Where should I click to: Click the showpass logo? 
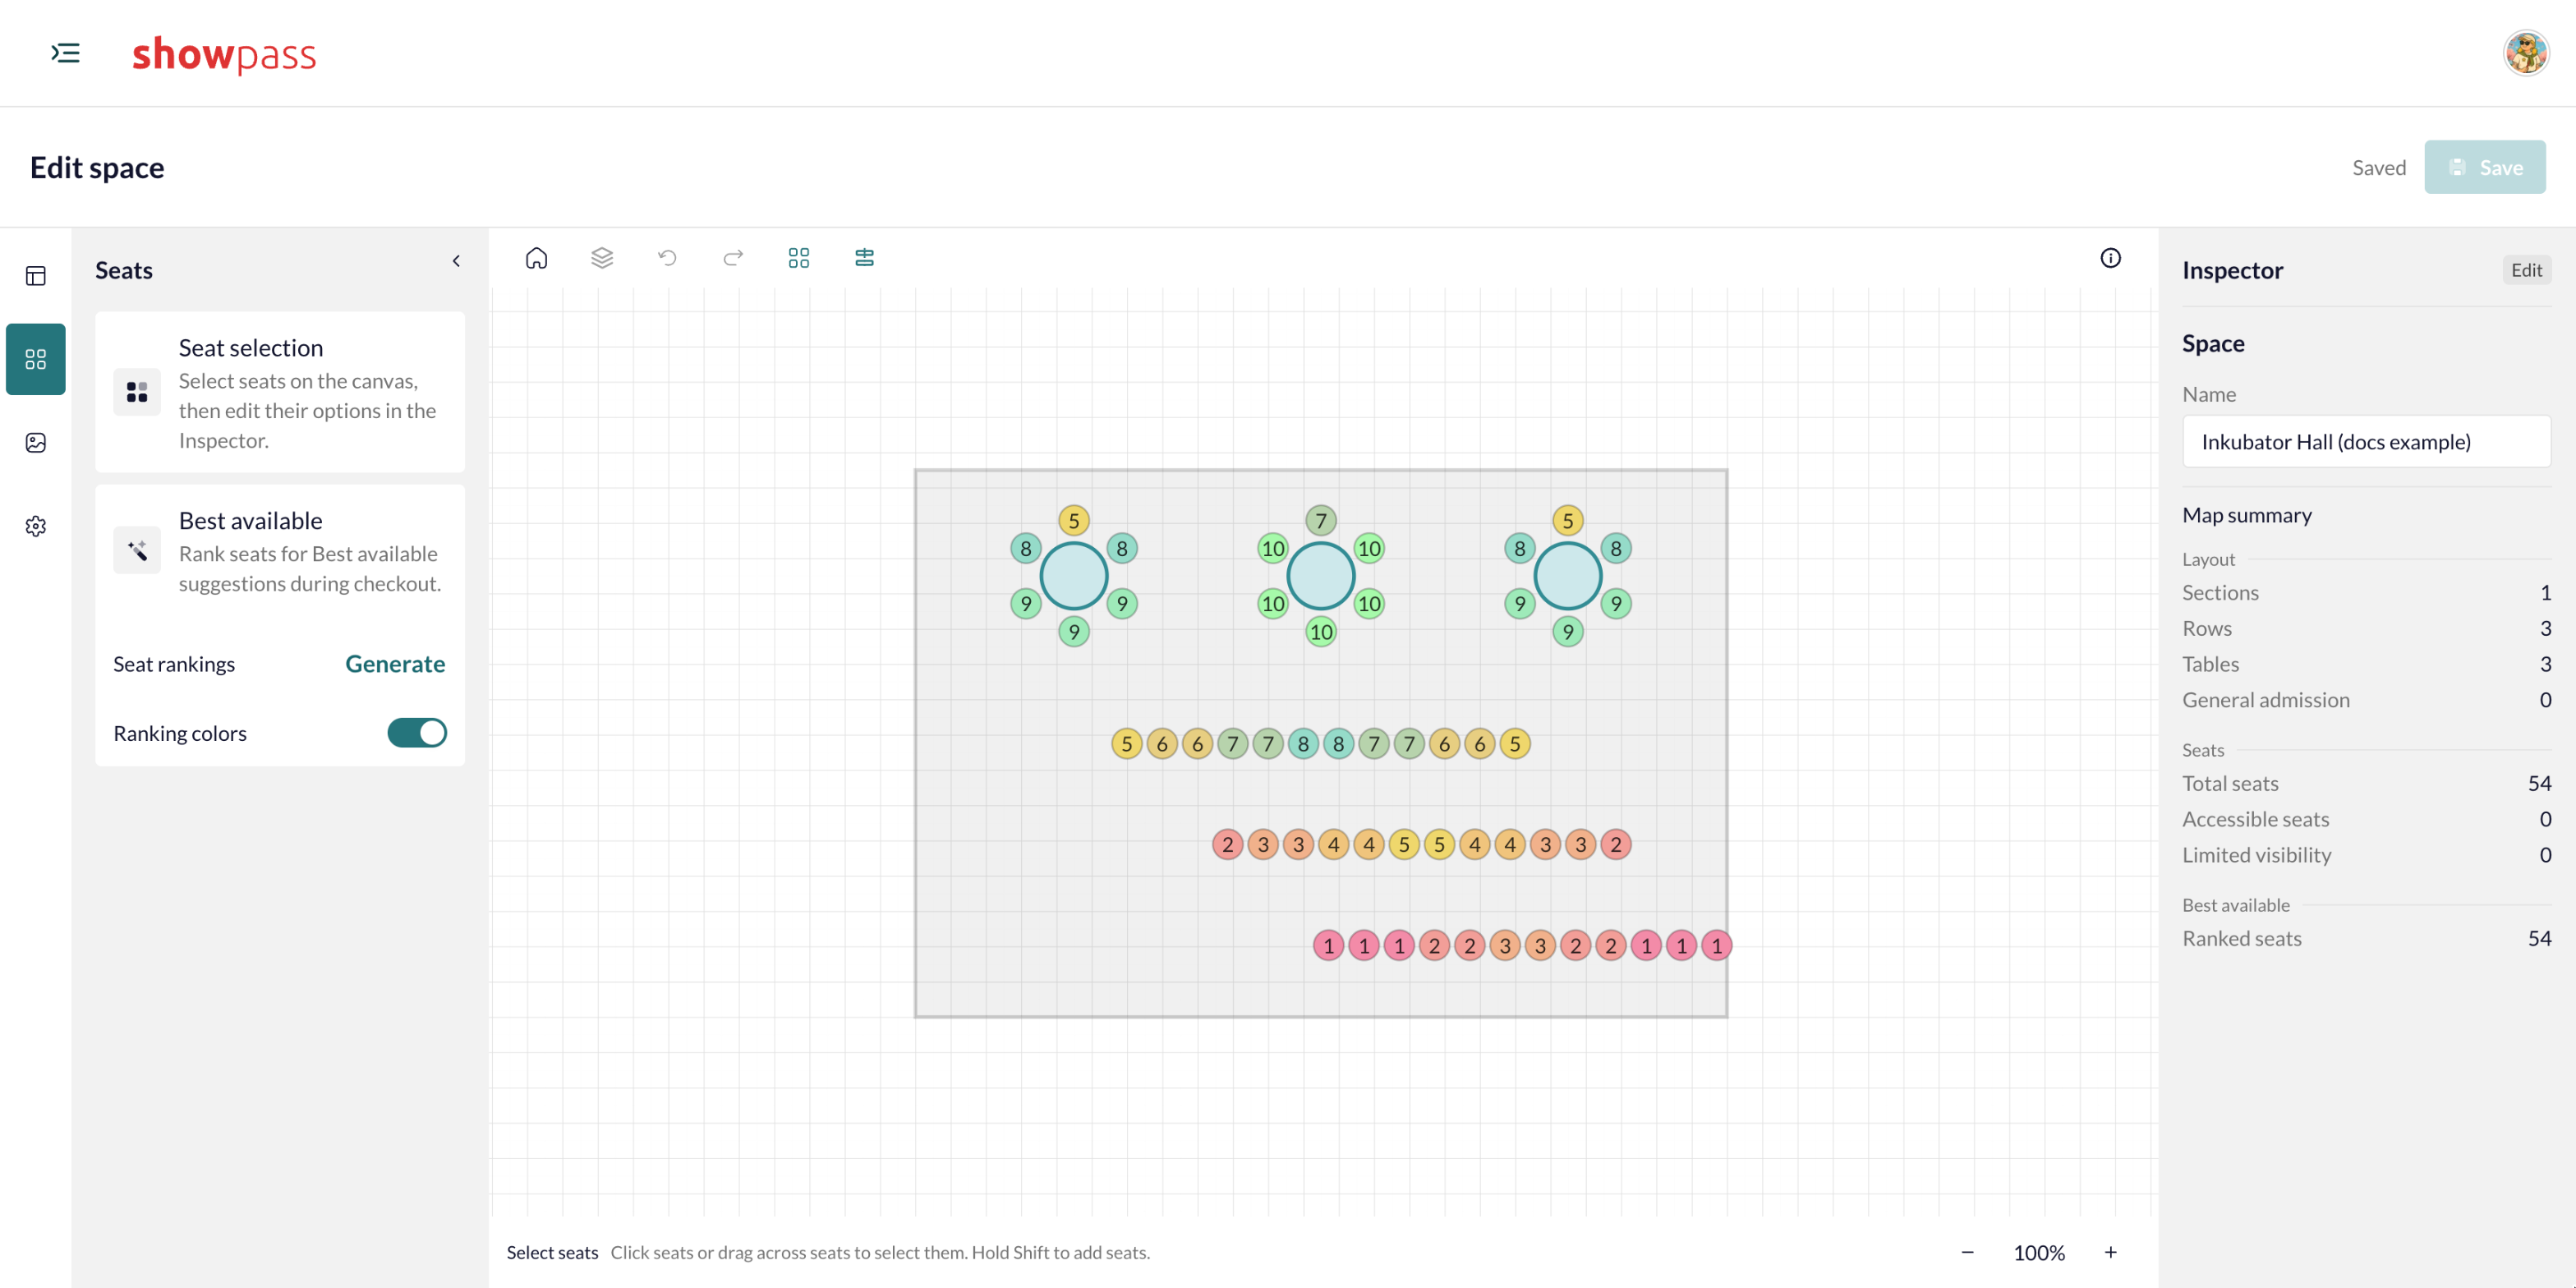click(224, 53)
